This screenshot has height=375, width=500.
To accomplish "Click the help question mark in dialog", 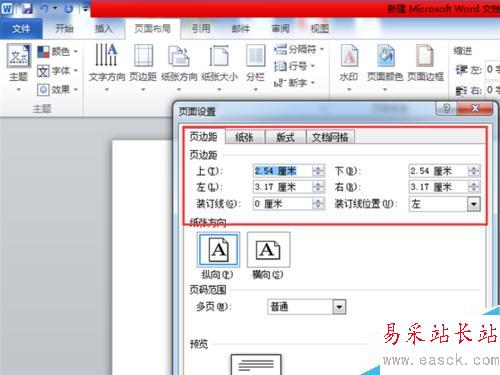I will (446, 109).
